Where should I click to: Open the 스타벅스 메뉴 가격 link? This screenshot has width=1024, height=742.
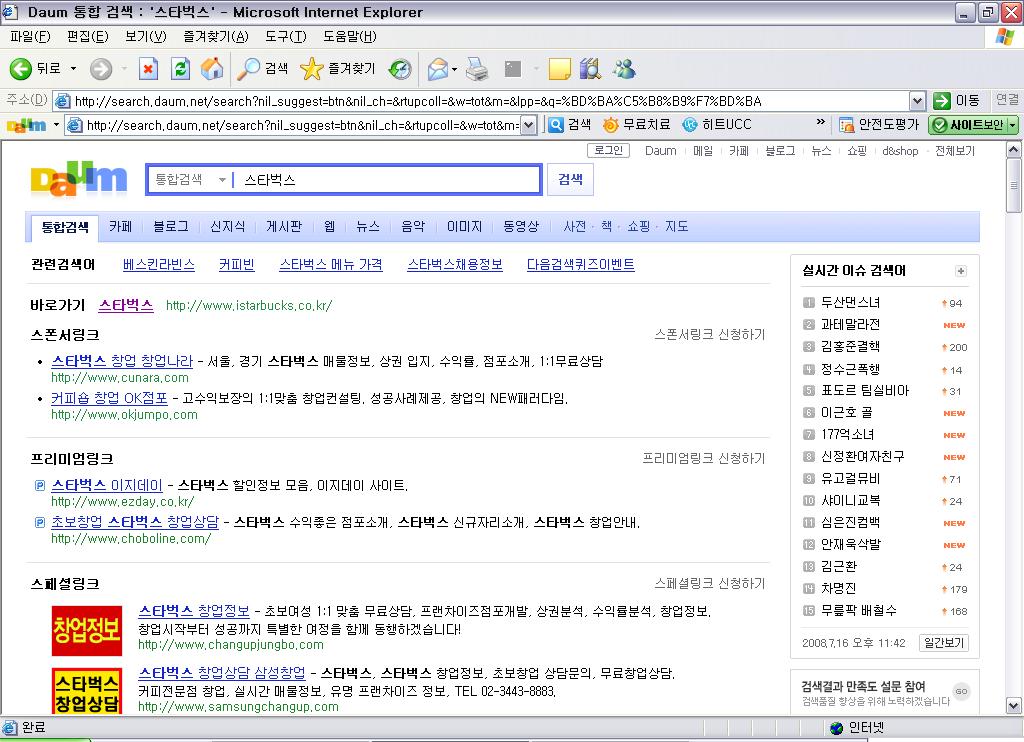330,265
